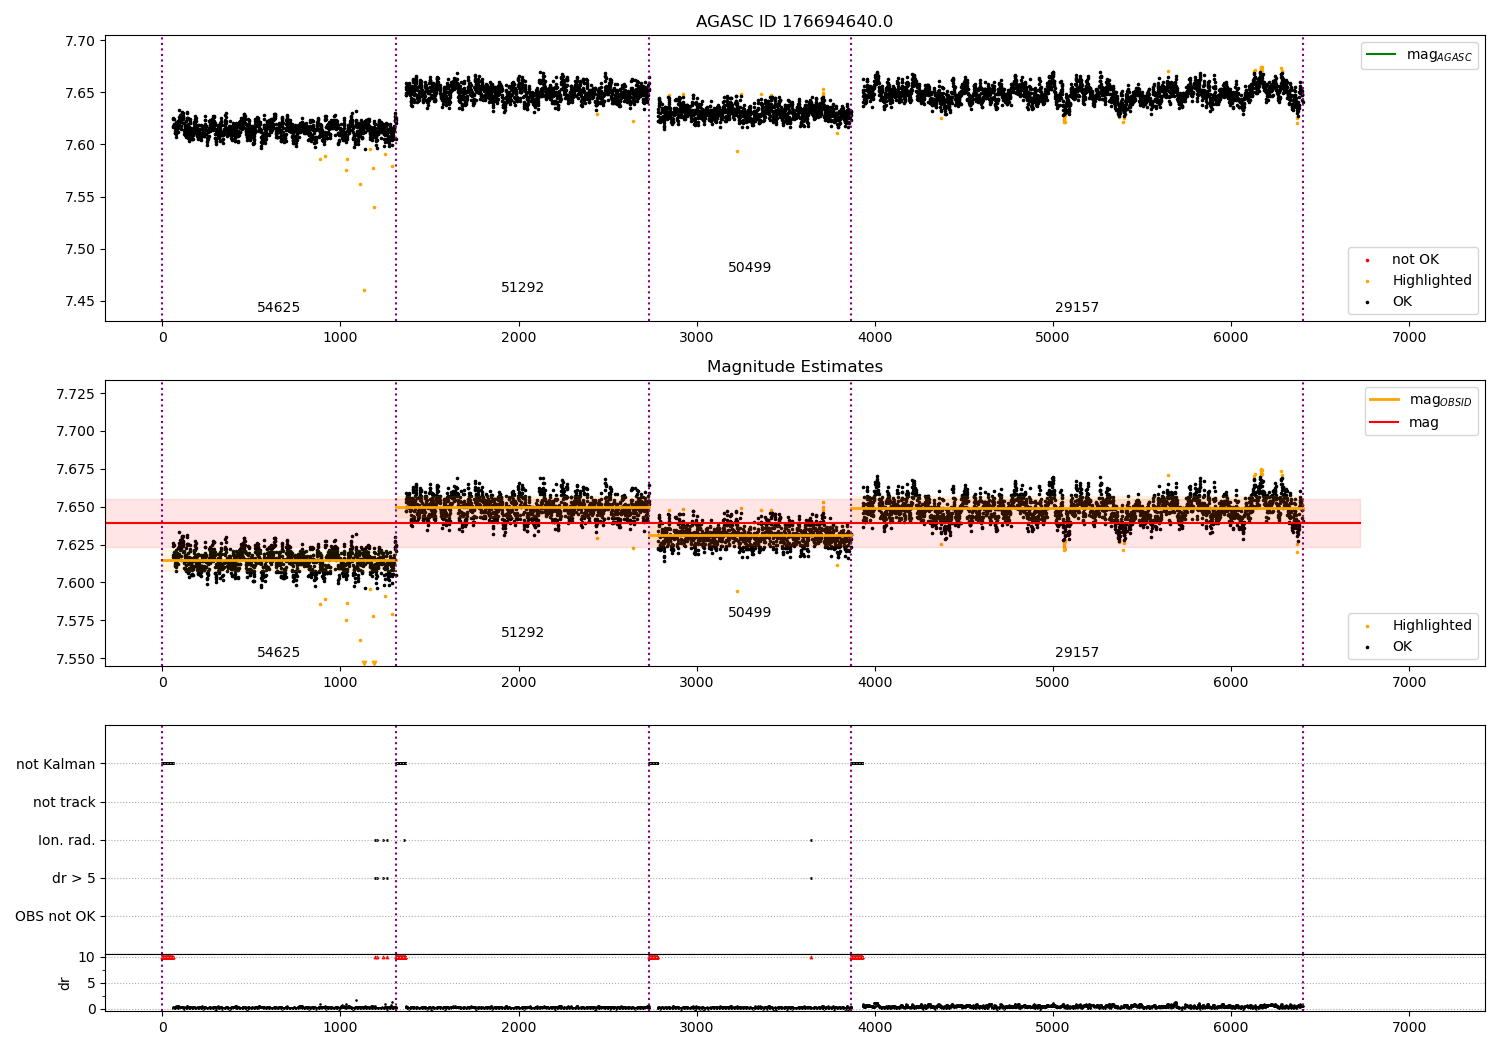Click the 7.45 y-tick label of top plot
This screenshot has width=1500, height=1050.
pyautogui.click(x=81, y=301)
